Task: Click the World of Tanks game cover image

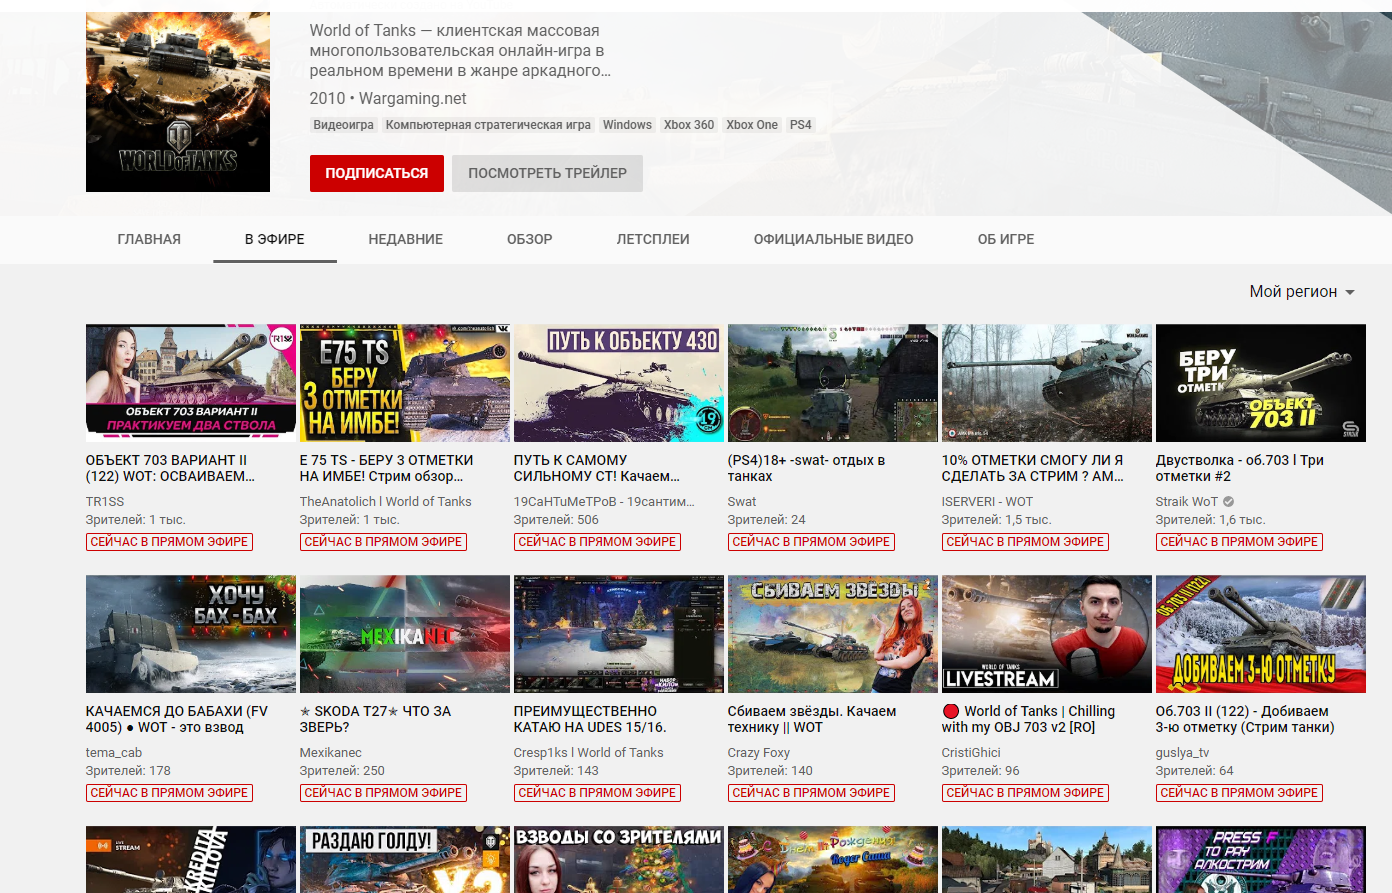Action: tap(178, 102)
